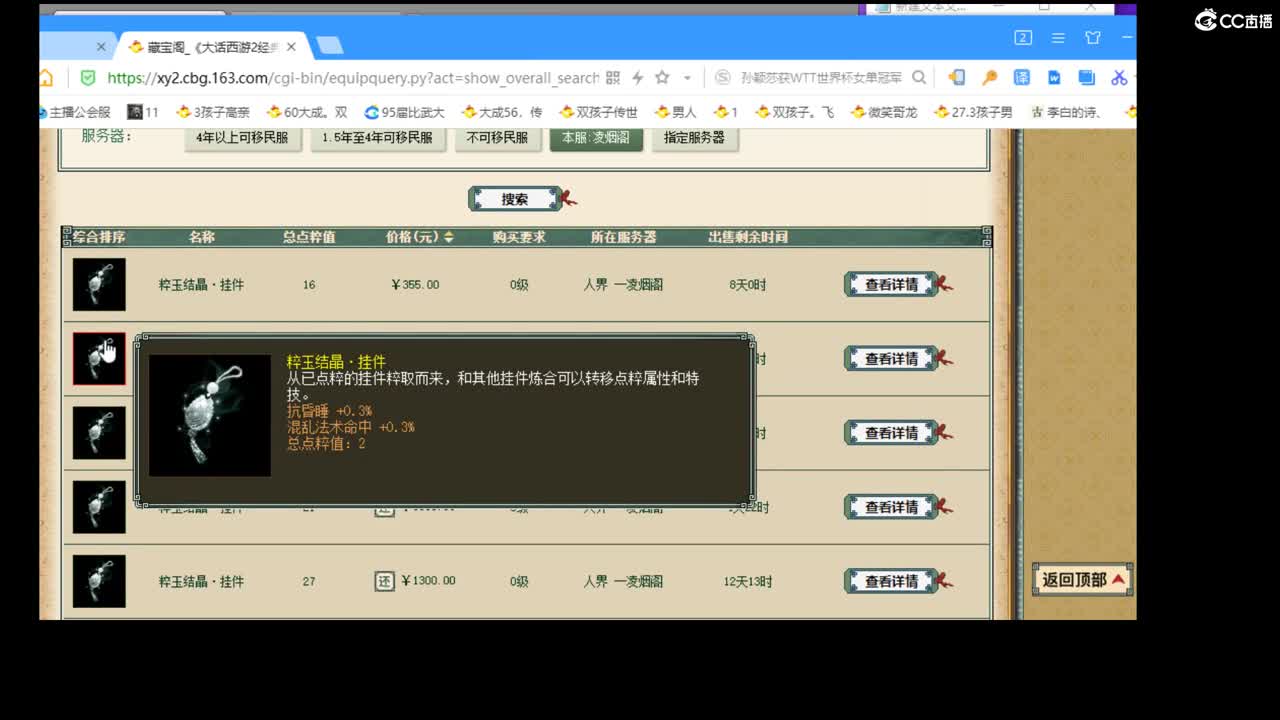Sort results by 价格(元) column
This screenshot has height=720, width=1280.
click(420, 237)
